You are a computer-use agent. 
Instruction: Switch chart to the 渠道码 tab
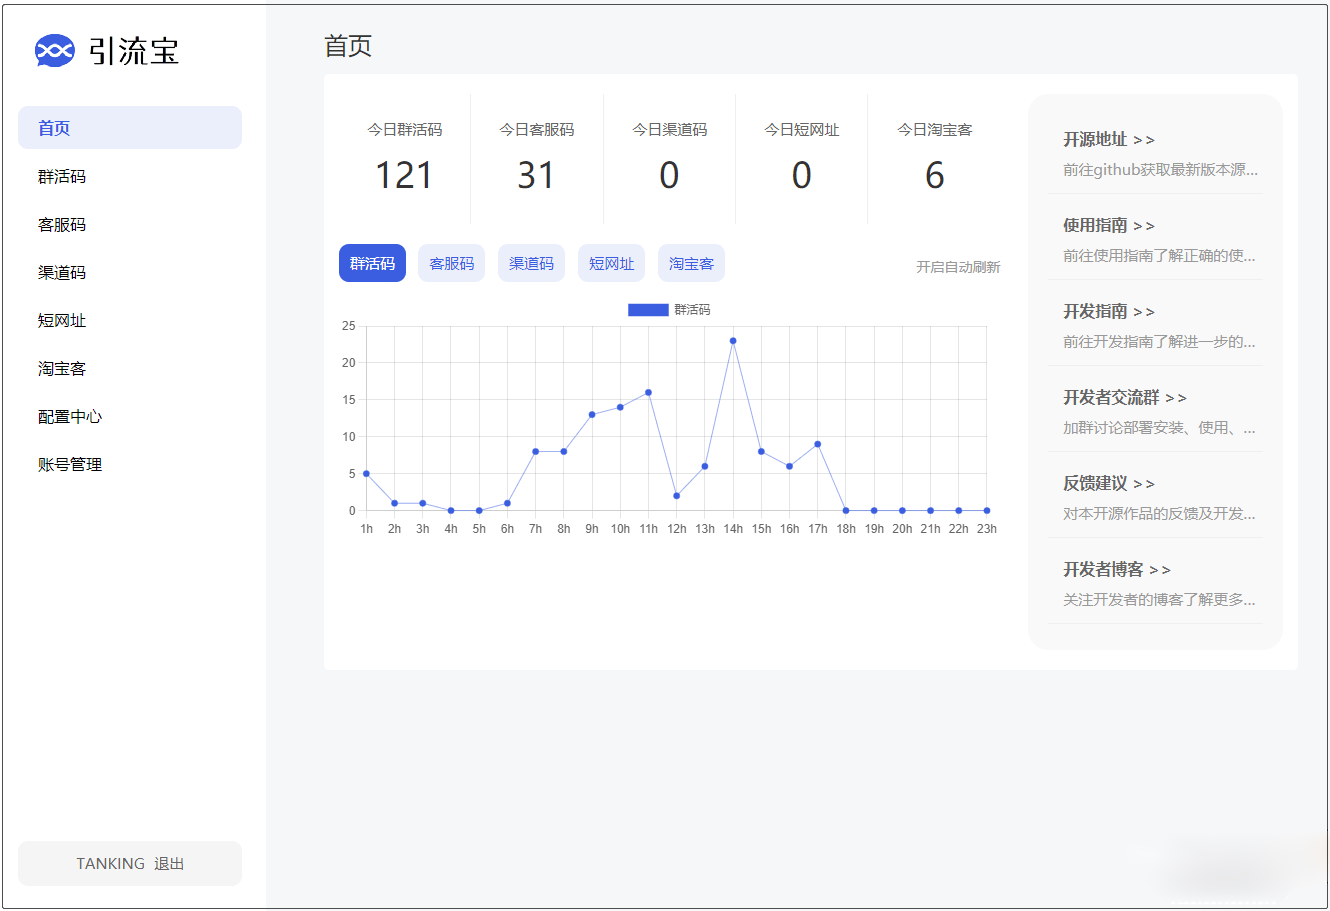tap(531, 264)
